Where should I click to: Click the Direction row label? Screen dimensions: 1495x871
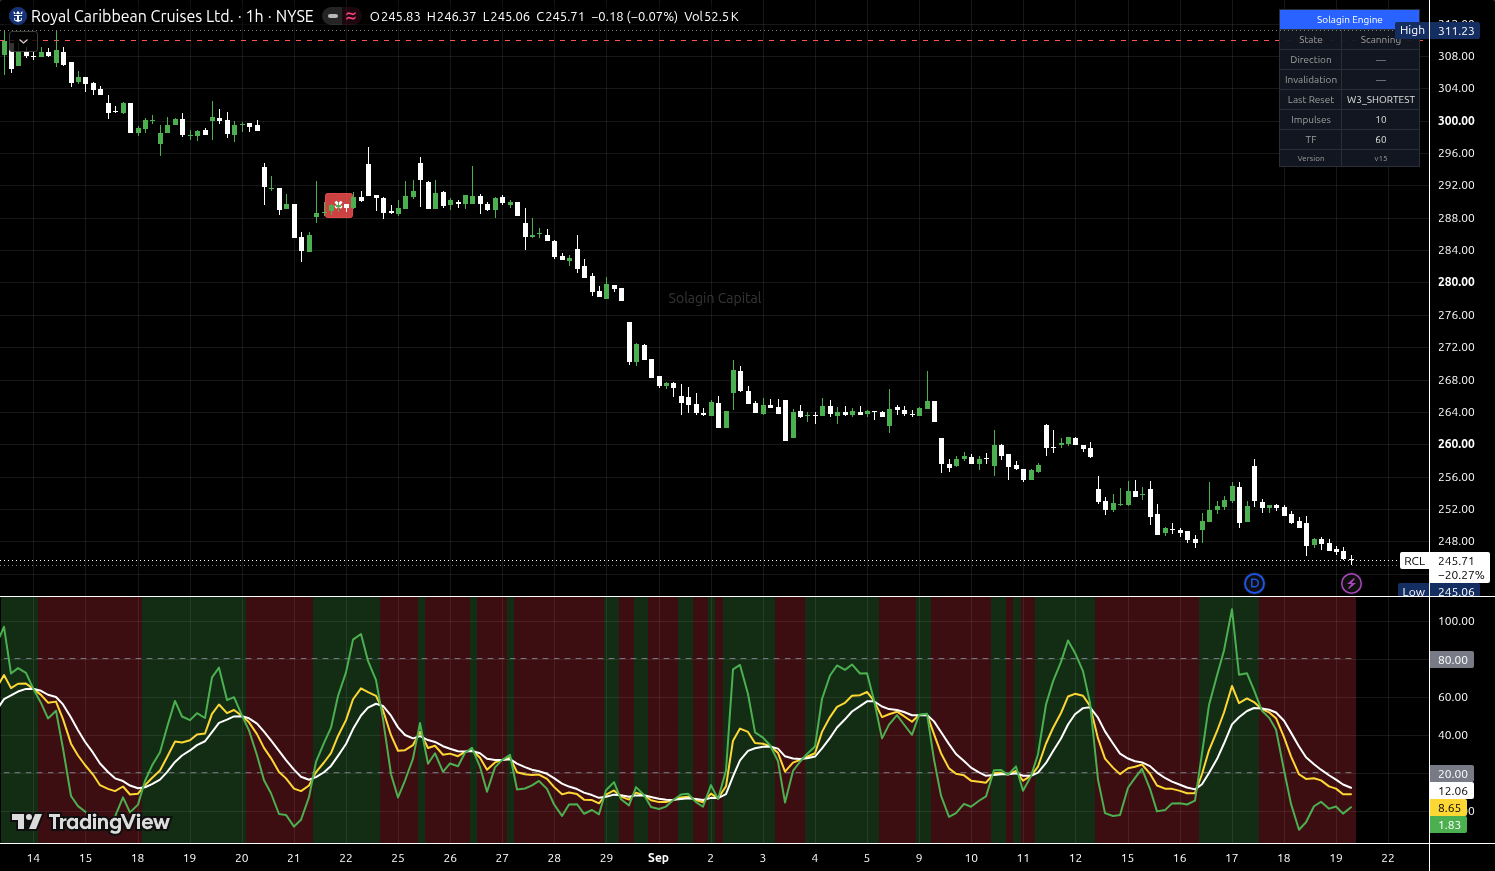point(1311,60)
